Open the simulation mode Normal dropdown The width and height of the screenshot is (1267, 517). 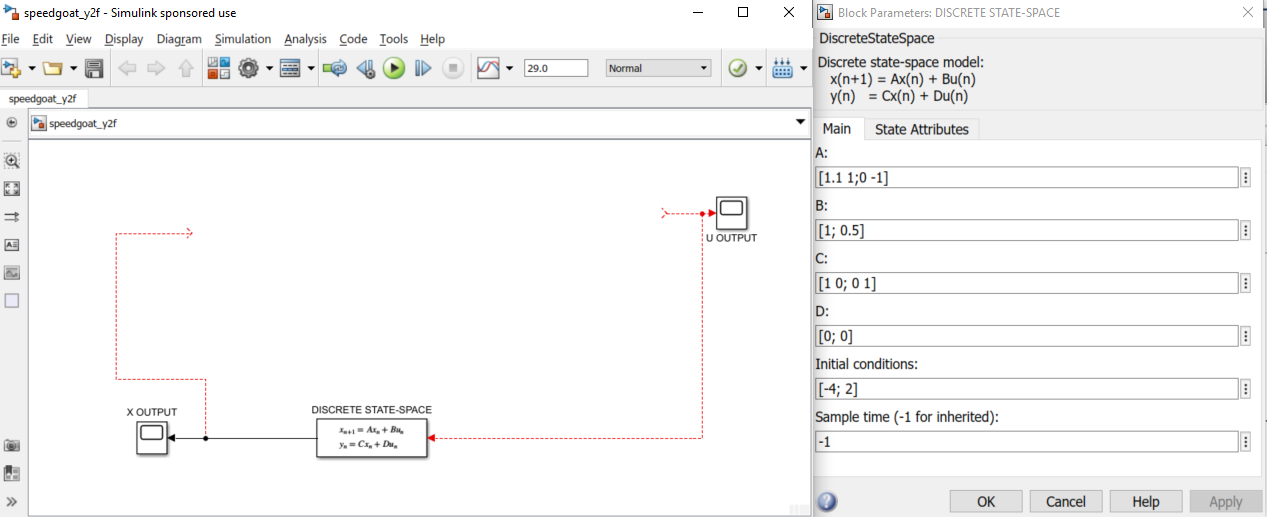point(658,68)
